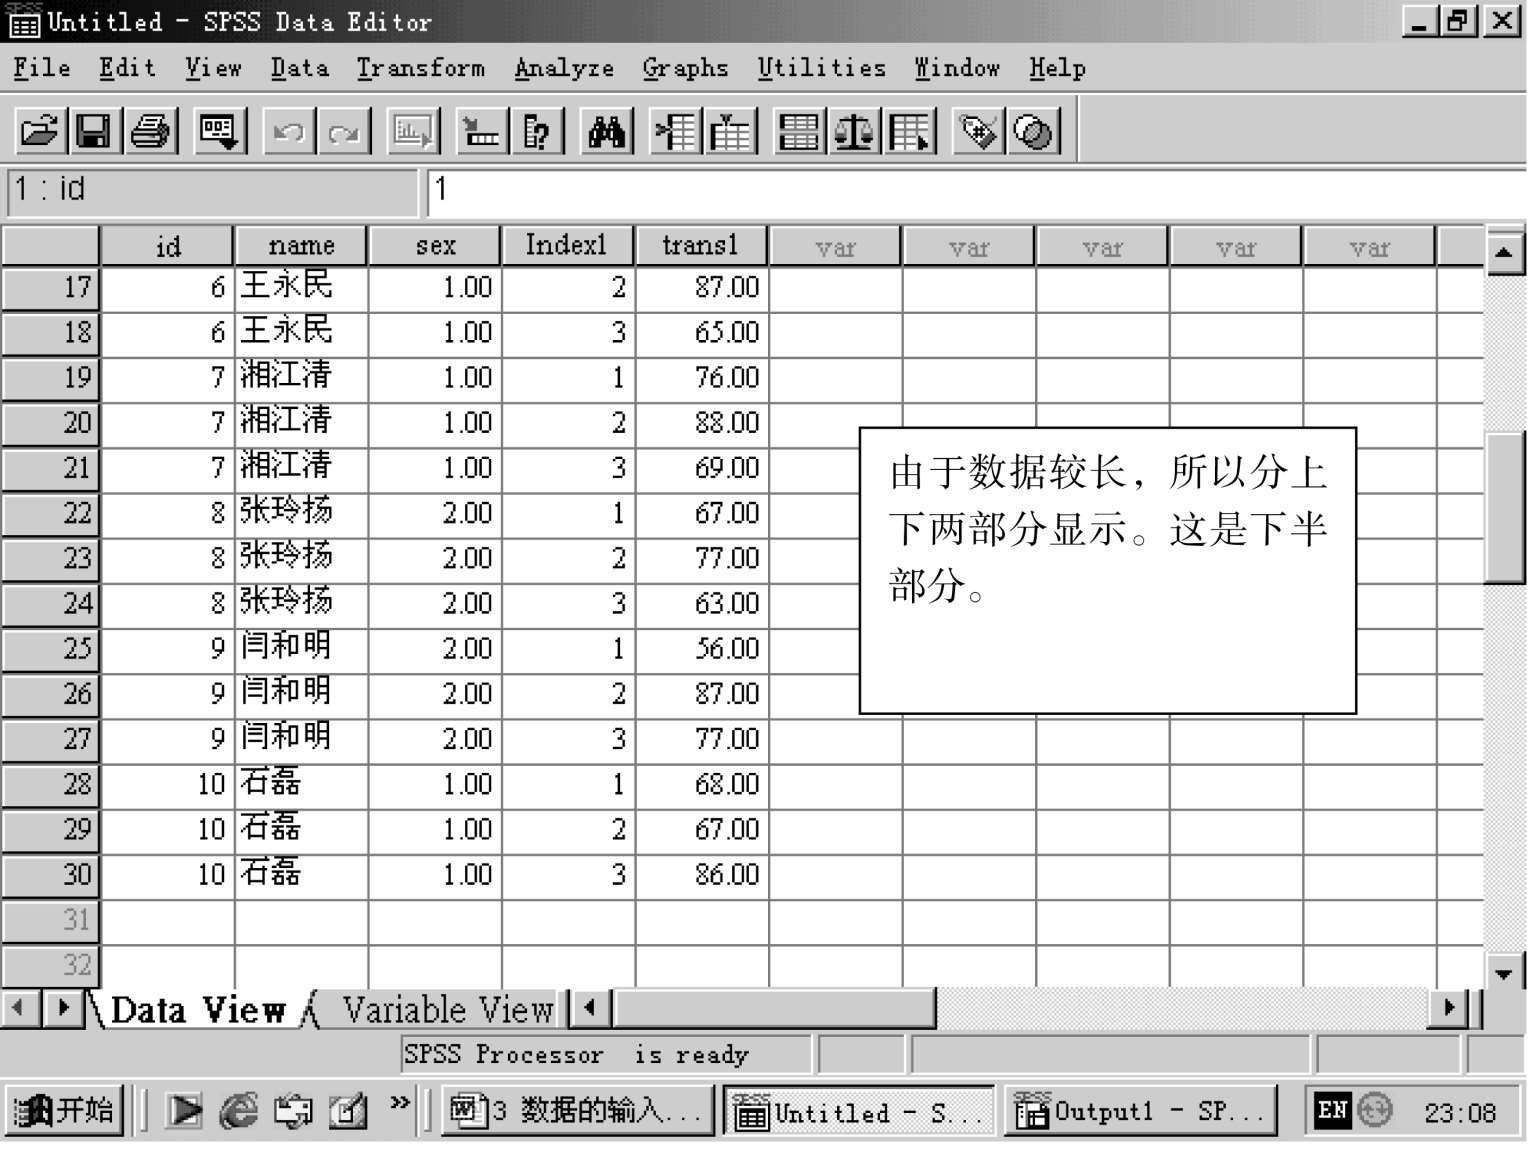Screen dimensions: 1536x1153
Task: Switch to Output1 window in taskbar
Action: point(1140,1112)
